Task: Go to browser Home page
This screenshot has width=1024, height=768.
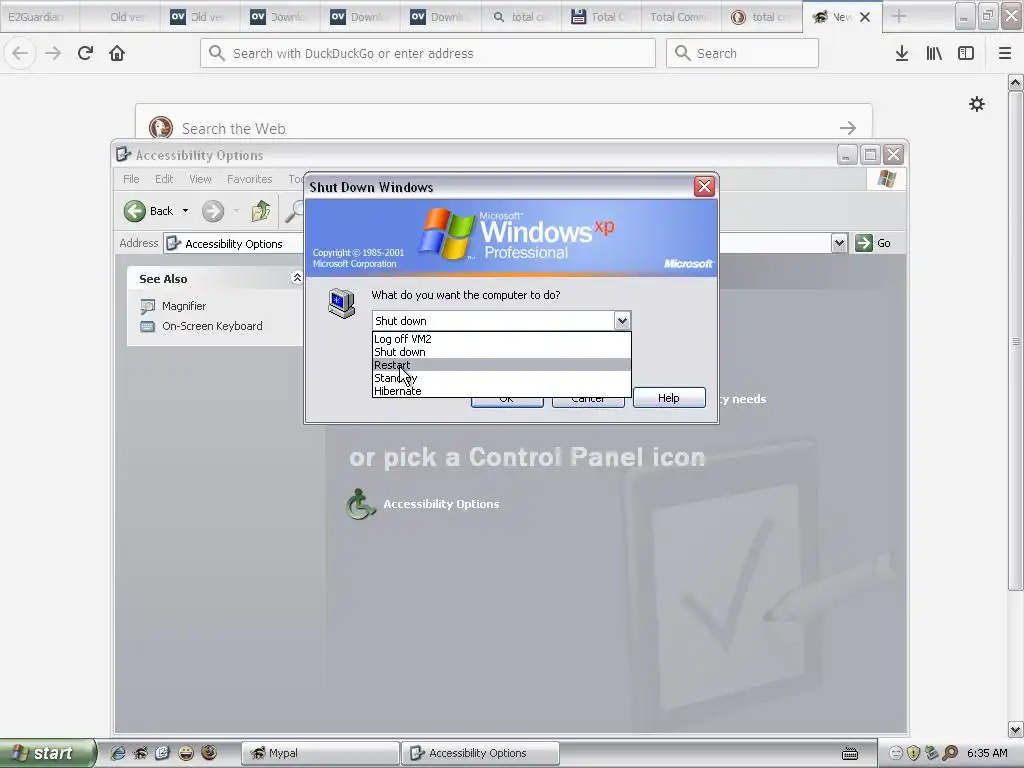Action: pos(117,53)
